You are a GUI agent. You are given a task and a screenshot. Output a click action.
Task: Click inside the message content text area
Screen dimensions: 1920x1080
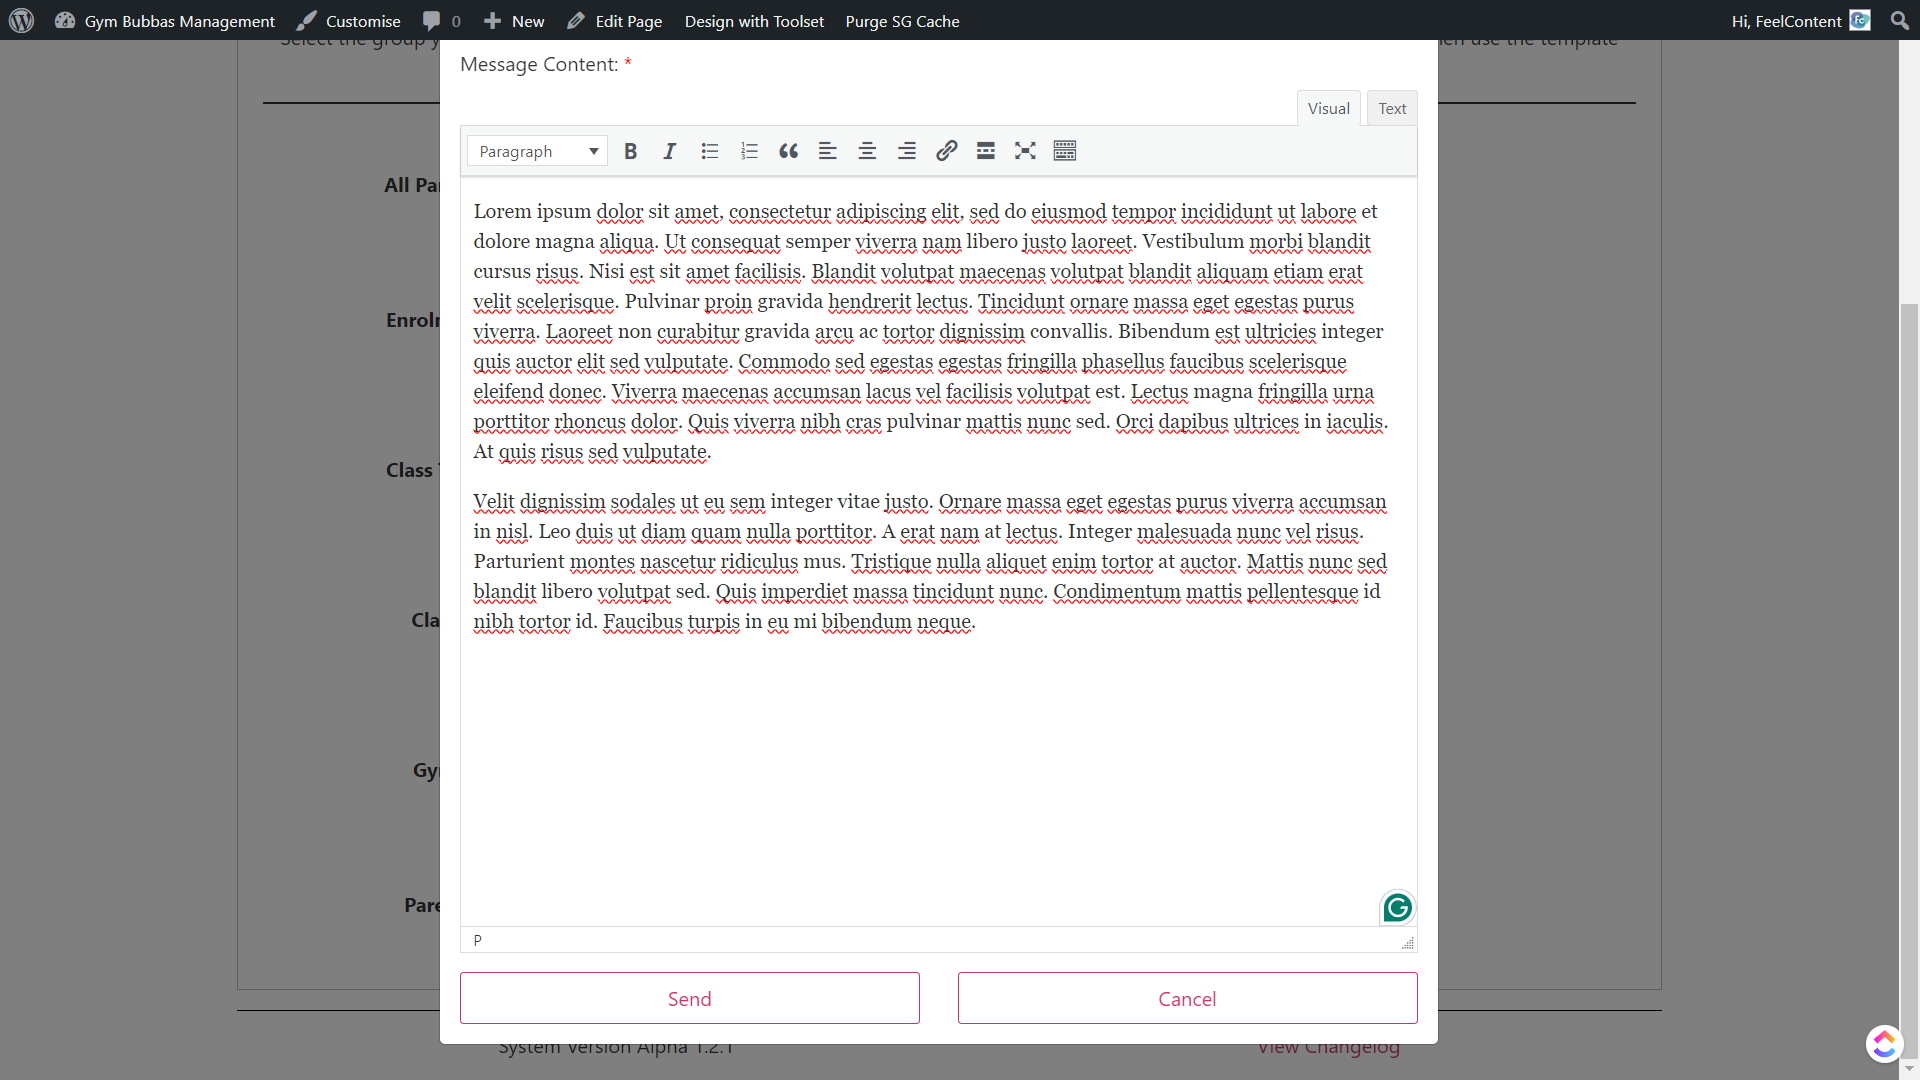[938, 550]
